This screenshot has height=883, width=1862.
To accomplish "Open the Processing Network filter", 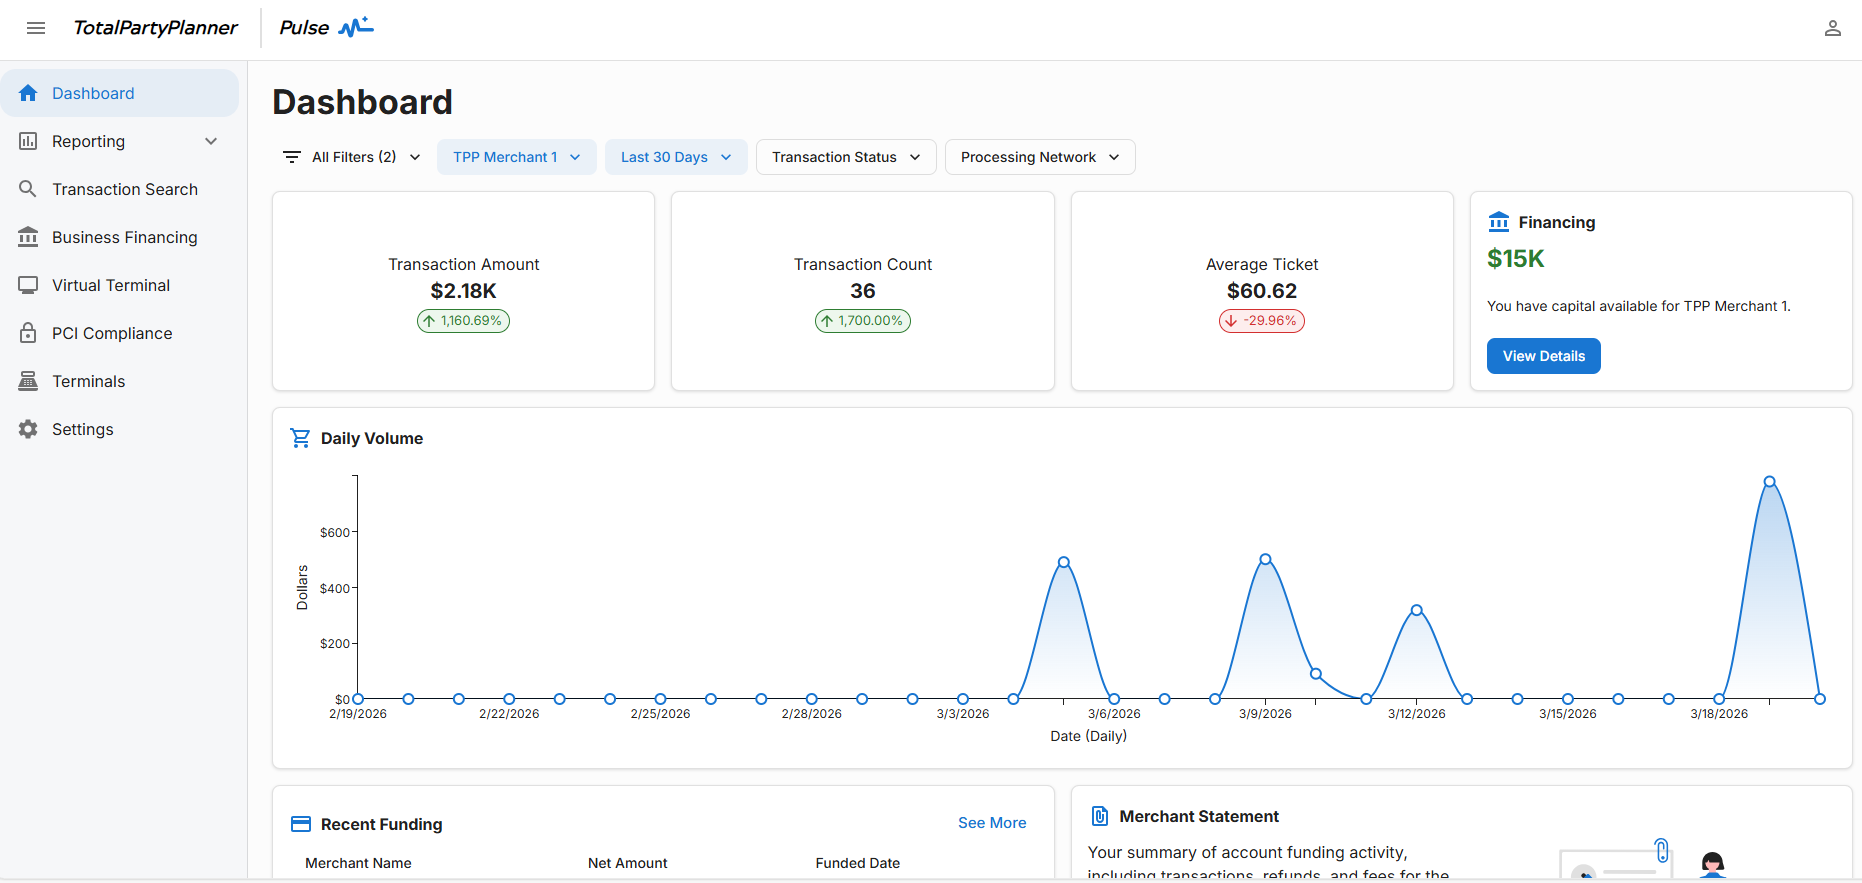I will point(1040,157).
